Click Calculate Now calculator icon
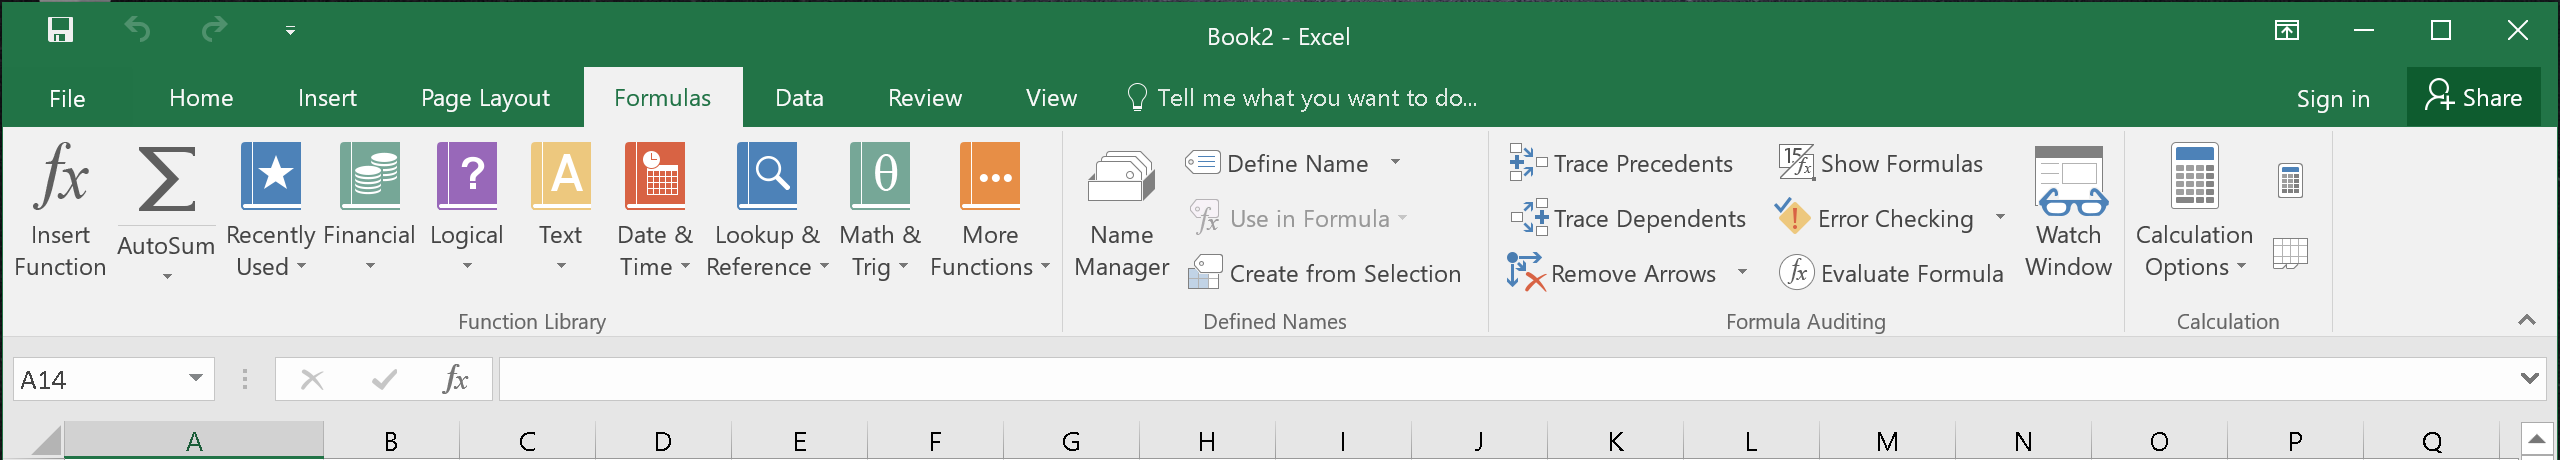This screenshot has width=2560, height=460. 2290,181
